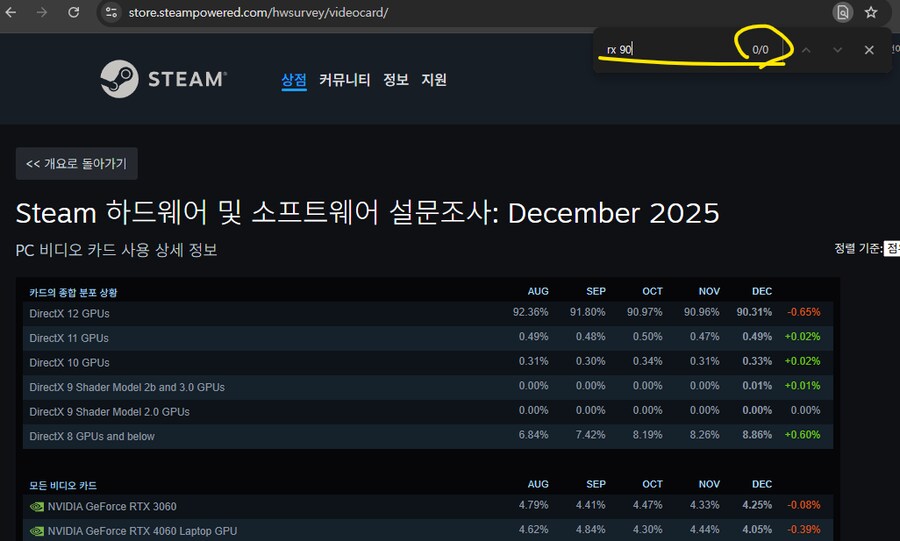Screen dimensions: 900x541
Task: Click the find-in-page lens icon in address bar
Action: pyautogui.click(x=843, y=12)
